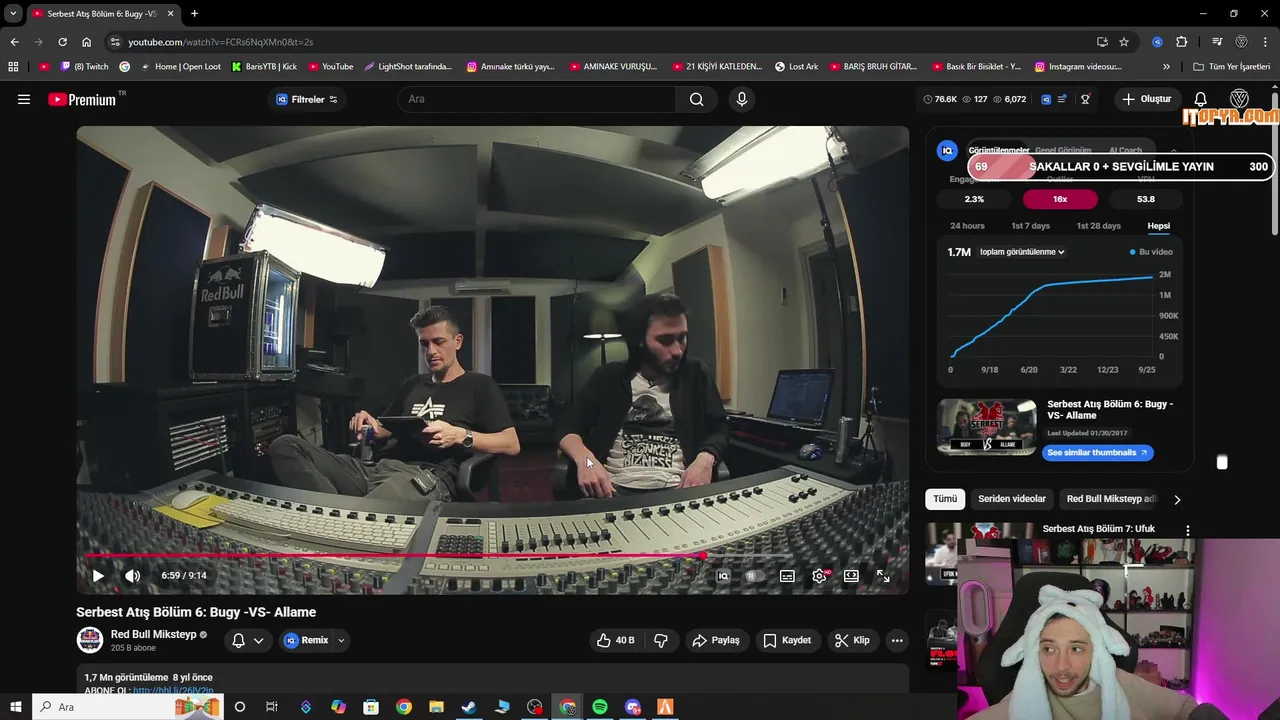Open Red Bull Miksteyp channel name link

(x=153, y=634)
